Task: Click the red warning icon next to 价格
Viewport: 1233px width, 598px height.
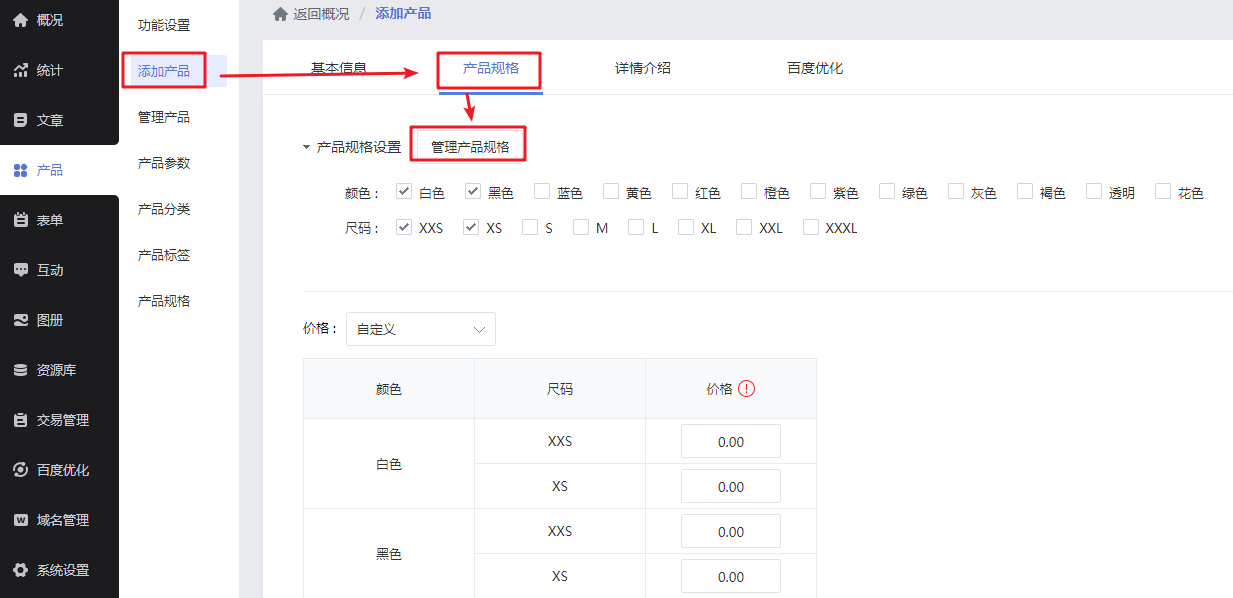Action: pos(746,389)
